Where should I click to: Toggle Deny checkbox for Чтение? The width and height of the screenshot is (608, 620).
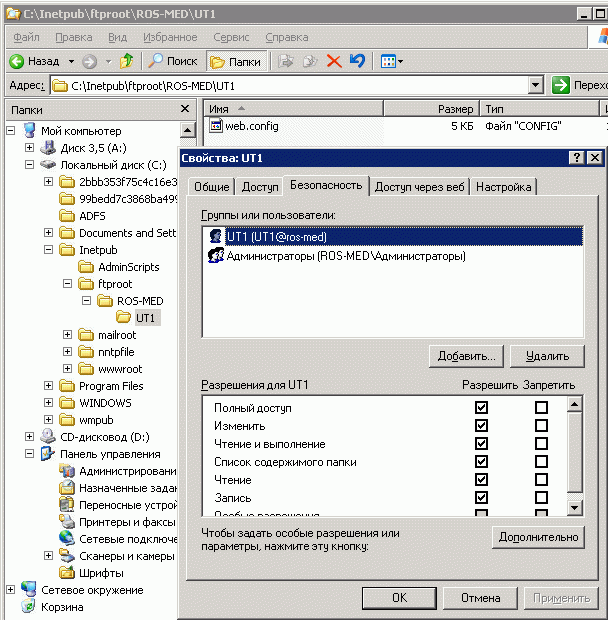[x=541, y=480]
